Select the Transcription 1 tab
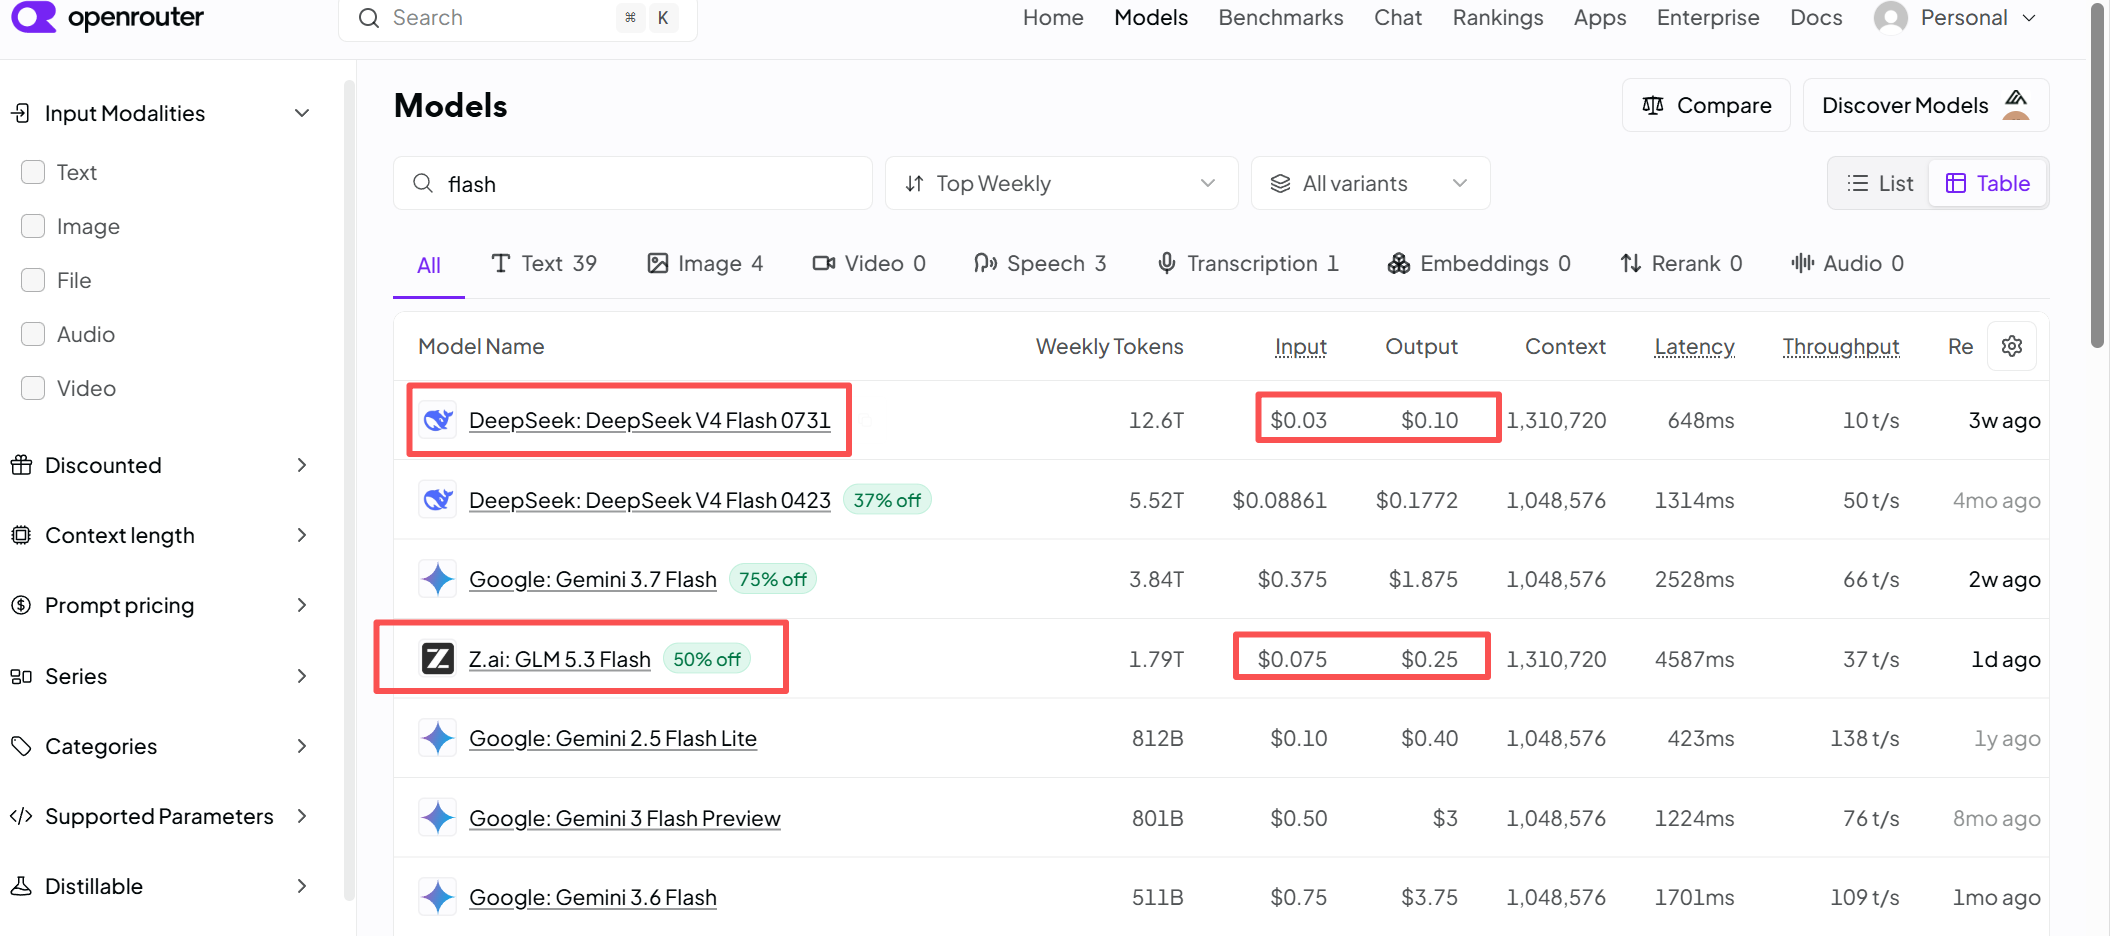 1247,263
